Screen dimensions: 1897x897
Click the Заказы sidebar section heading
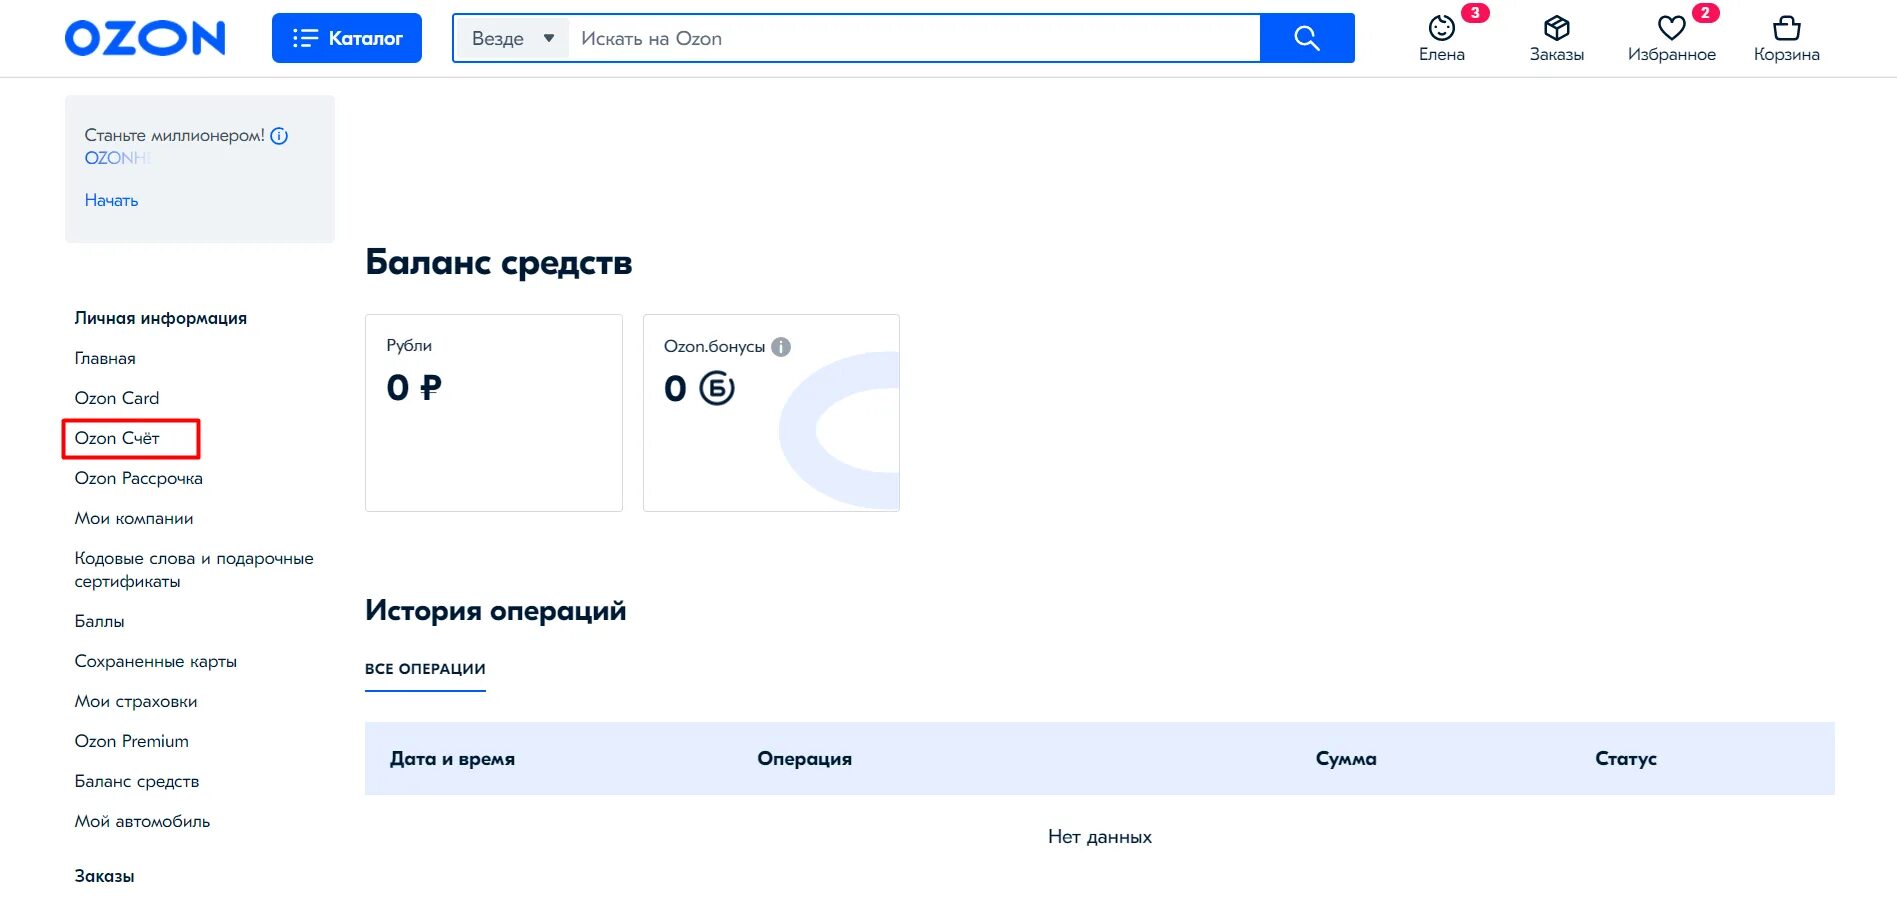[104, 876]
